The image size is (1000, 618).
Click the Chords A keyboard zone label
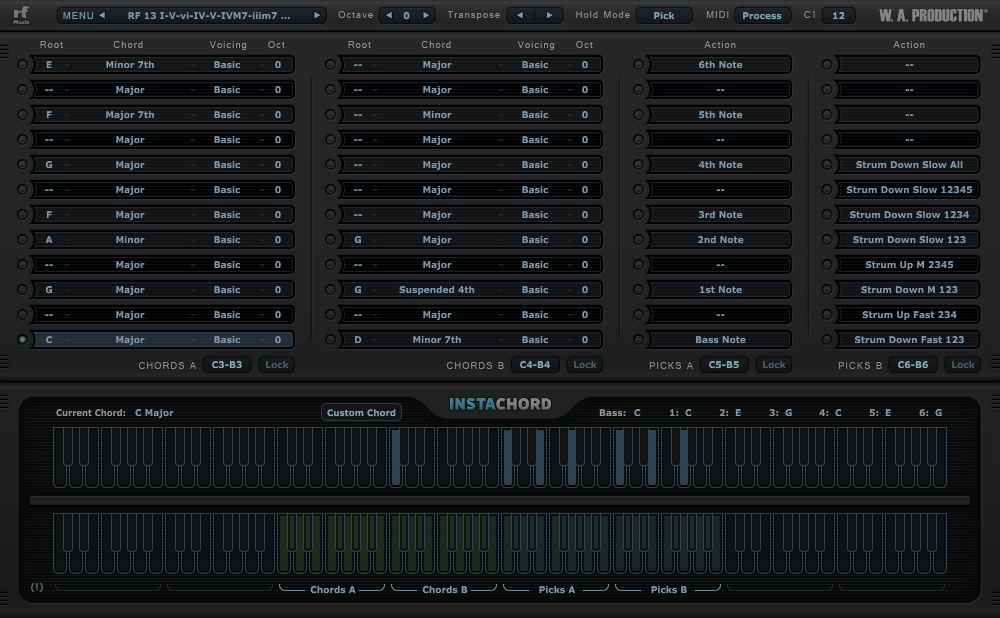(332, 590)
